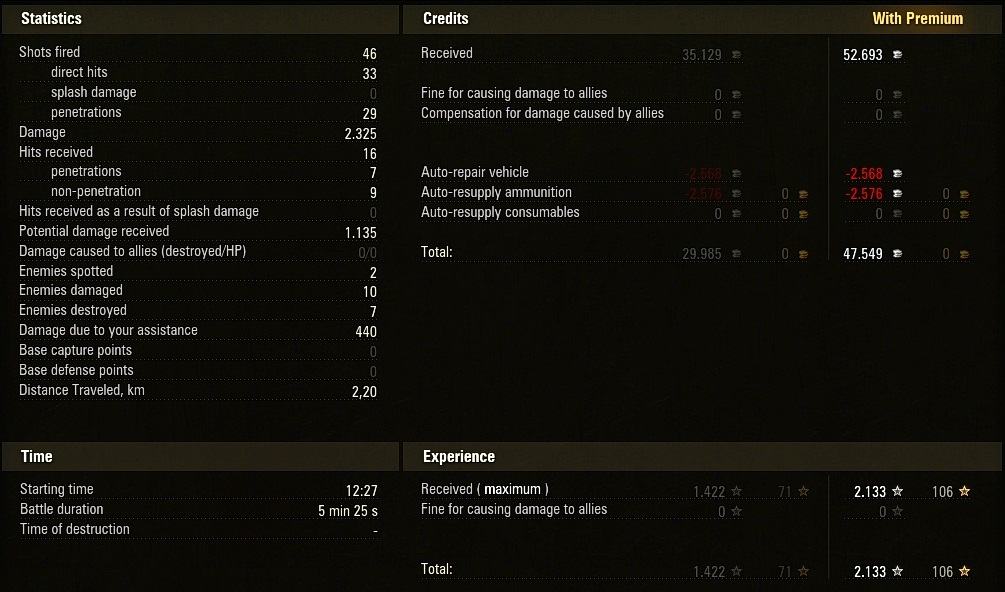This screenshot has height=592, width=1005.
Task: Click the Shots fired statistic row
Action: (197, 53)
